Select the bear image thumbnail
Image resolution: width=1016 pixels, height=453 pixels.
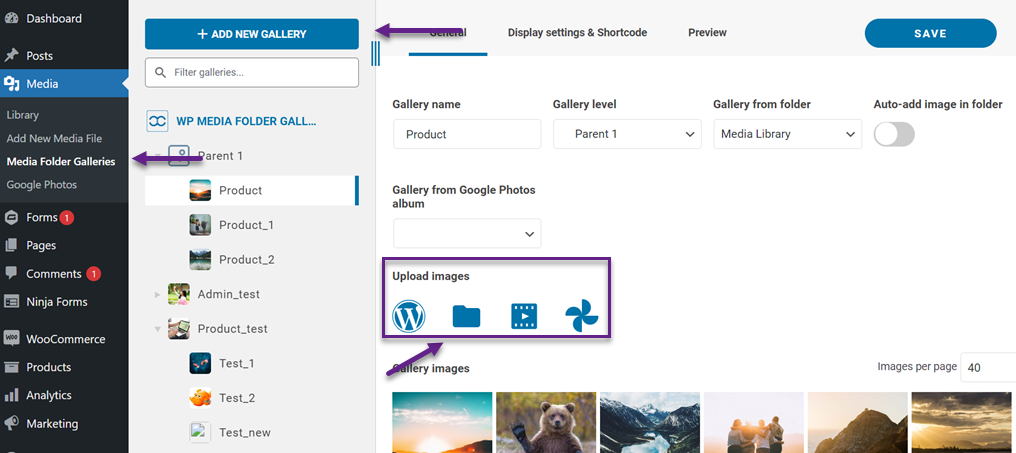(545, 422)
